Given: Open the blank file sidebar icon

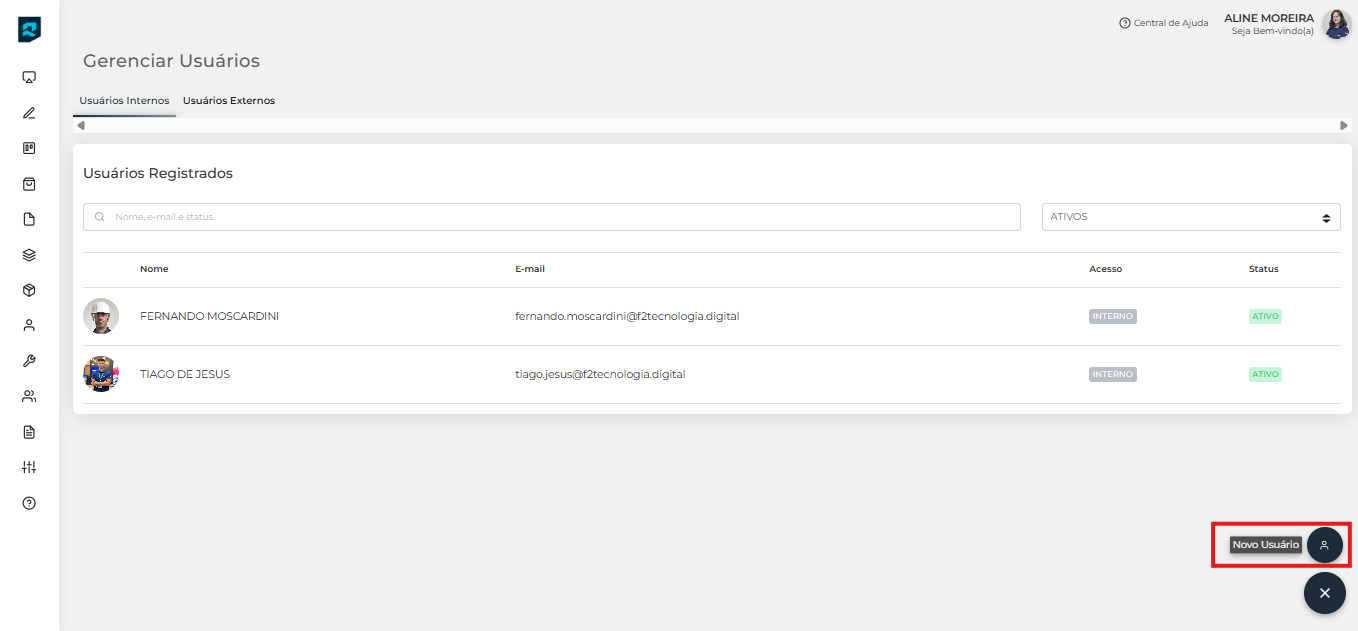Looking at the screenshot, I should pos(29,219).
